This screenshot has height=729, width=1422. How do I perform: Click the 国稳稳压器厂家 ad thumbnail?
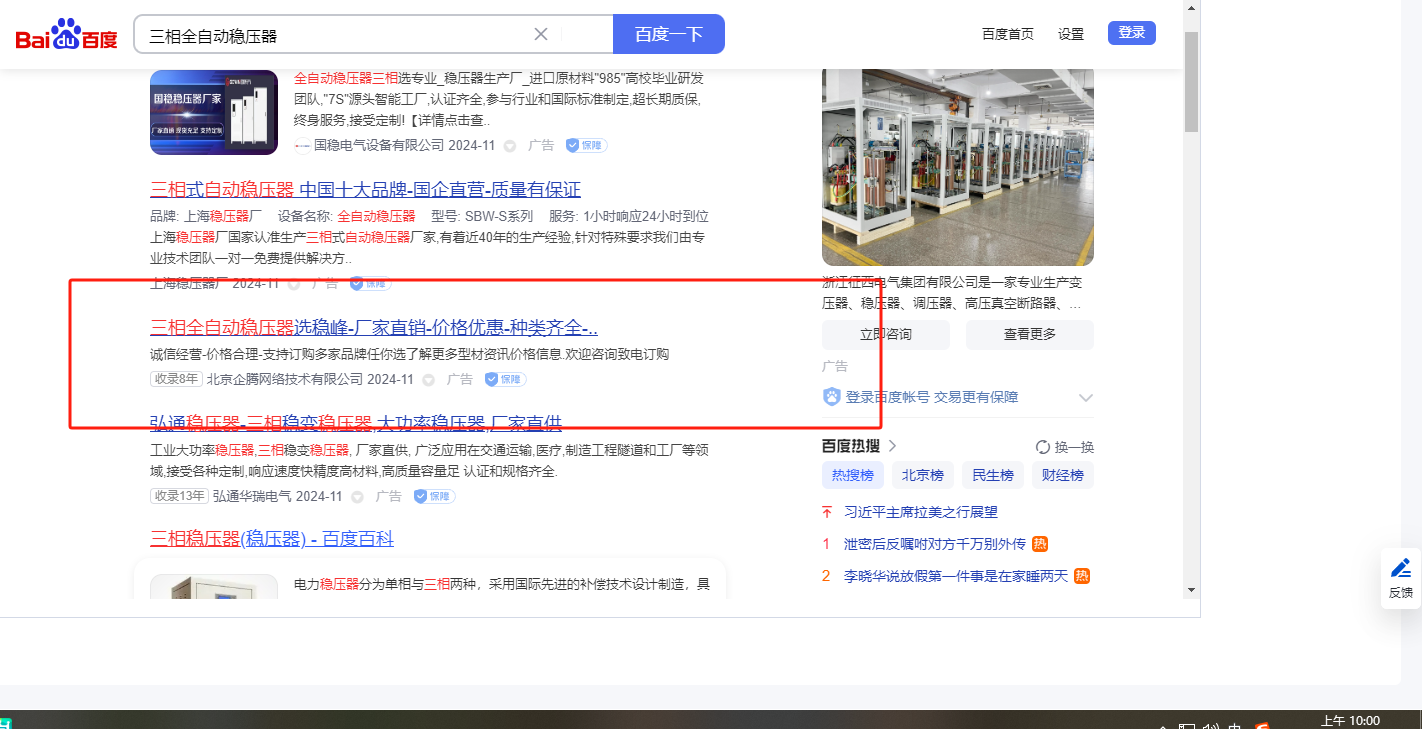(214, 112)
